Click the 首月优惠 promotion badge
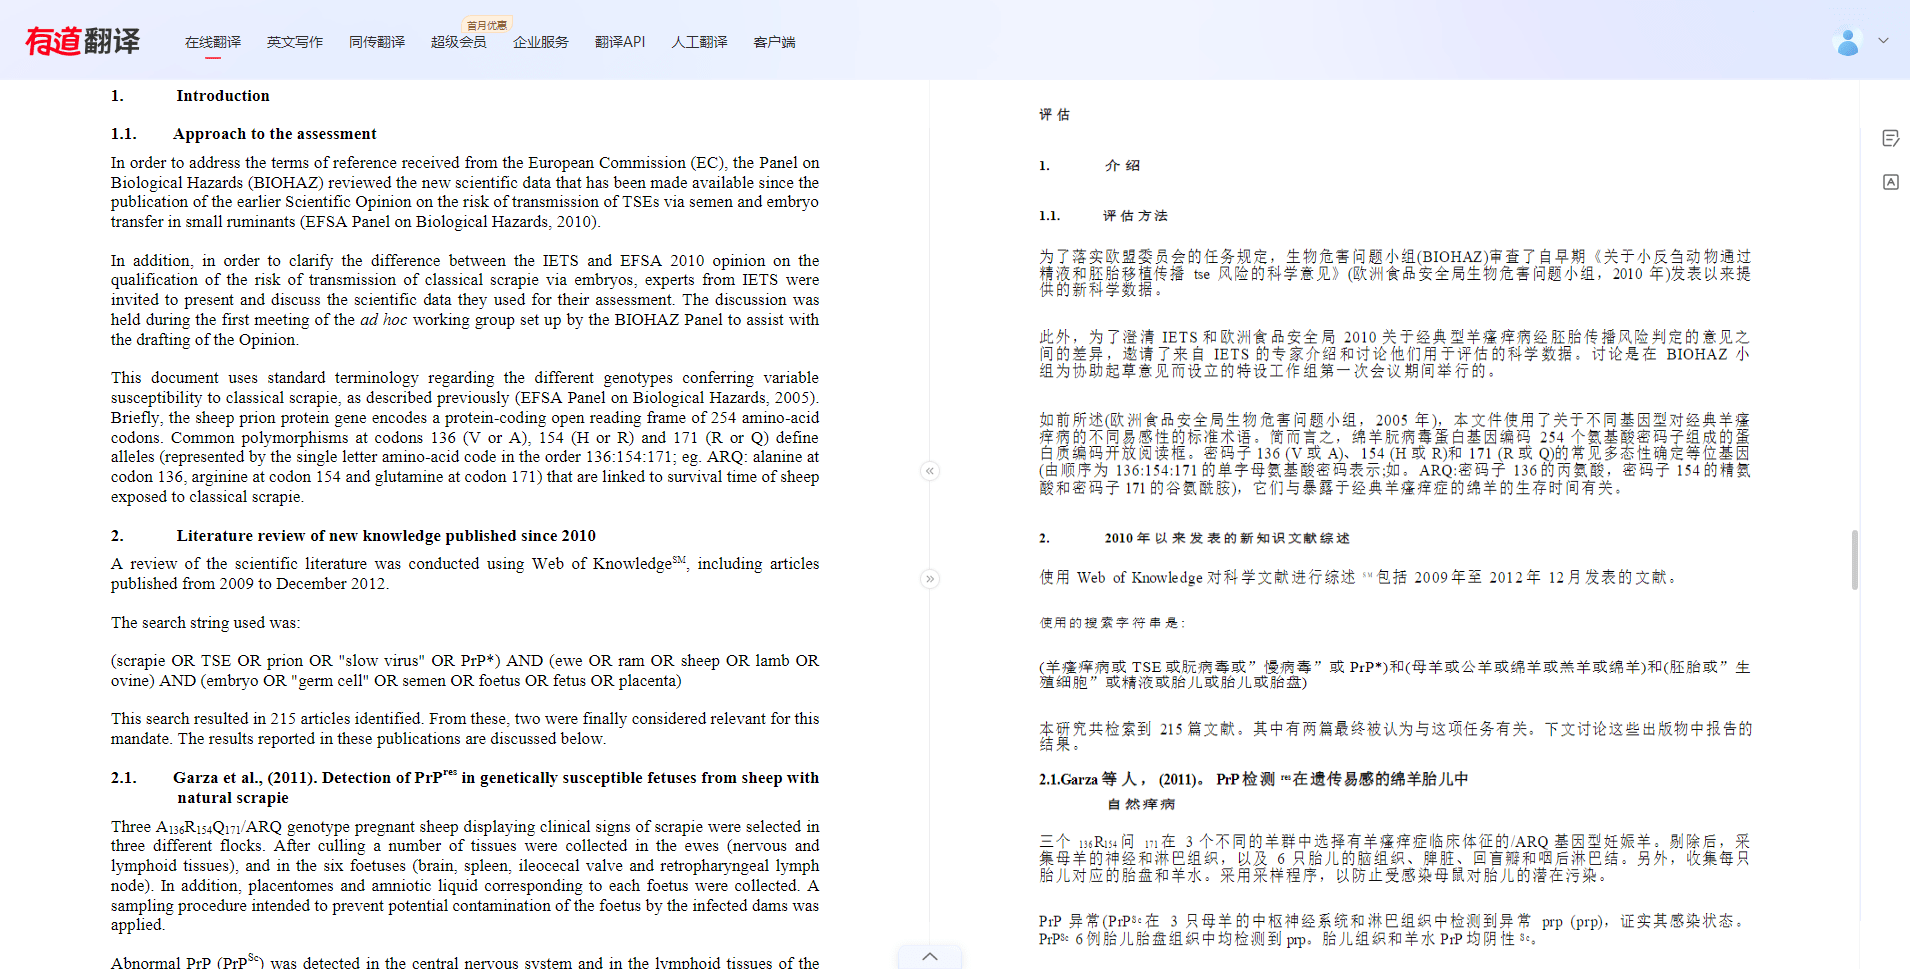The height and width of the screenshot is (969, 1910). 487,25
